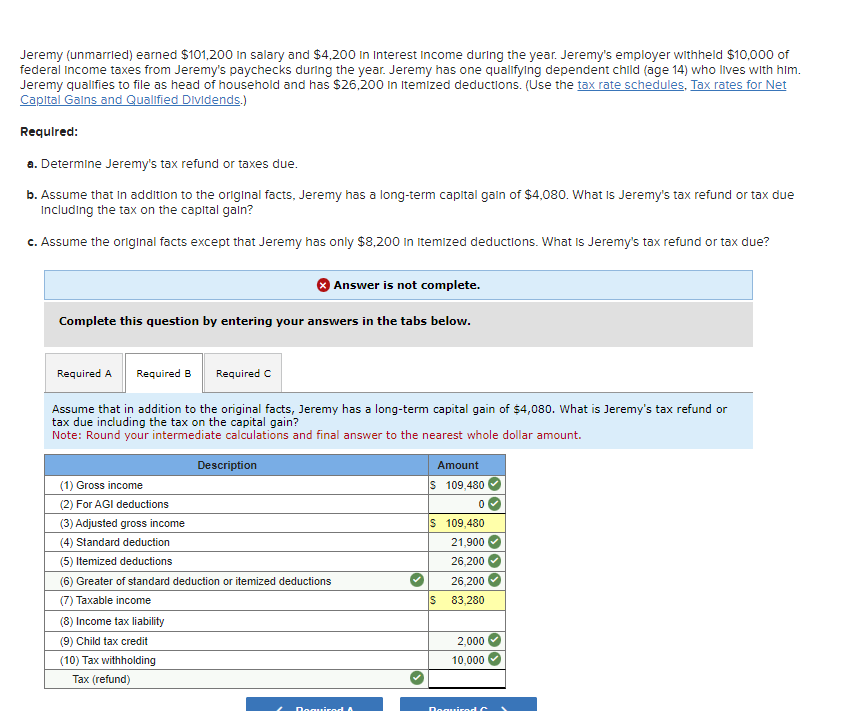
Task: Click the Amount column header
Action: tap(467, 465)
